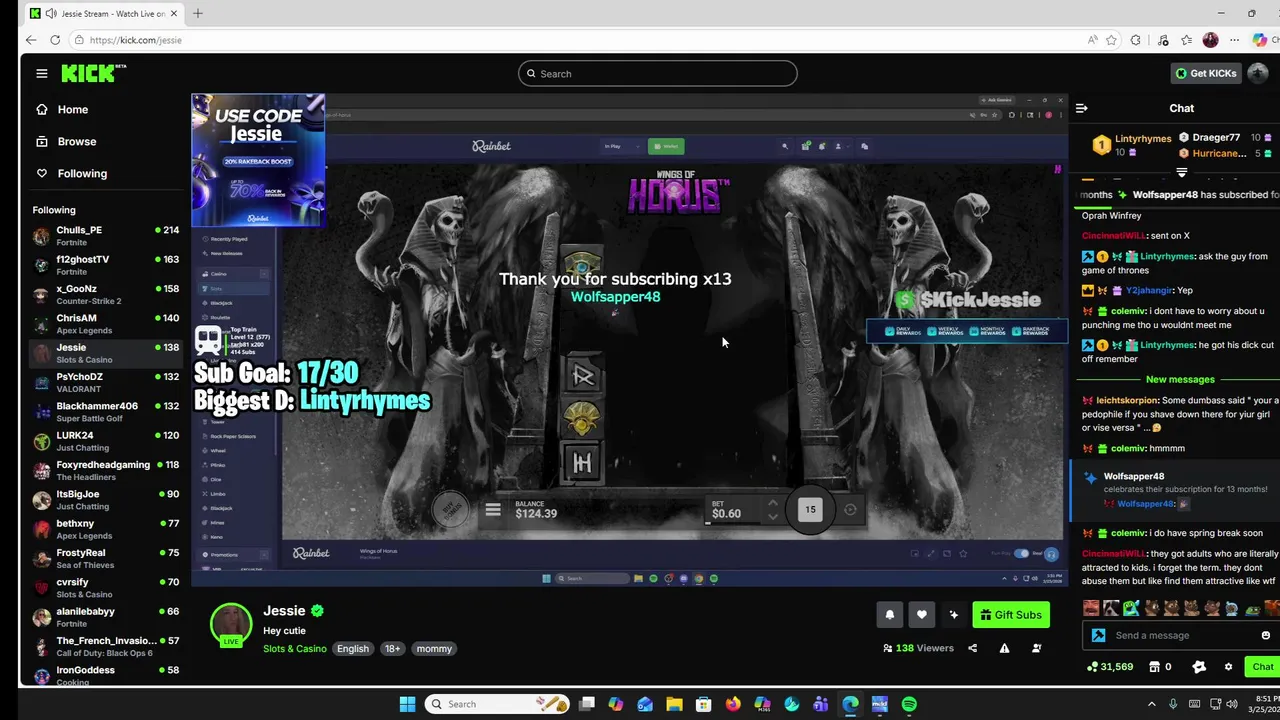Open browser extensions puzzle icon
1280x720 pixels.
click(1135, 40)
